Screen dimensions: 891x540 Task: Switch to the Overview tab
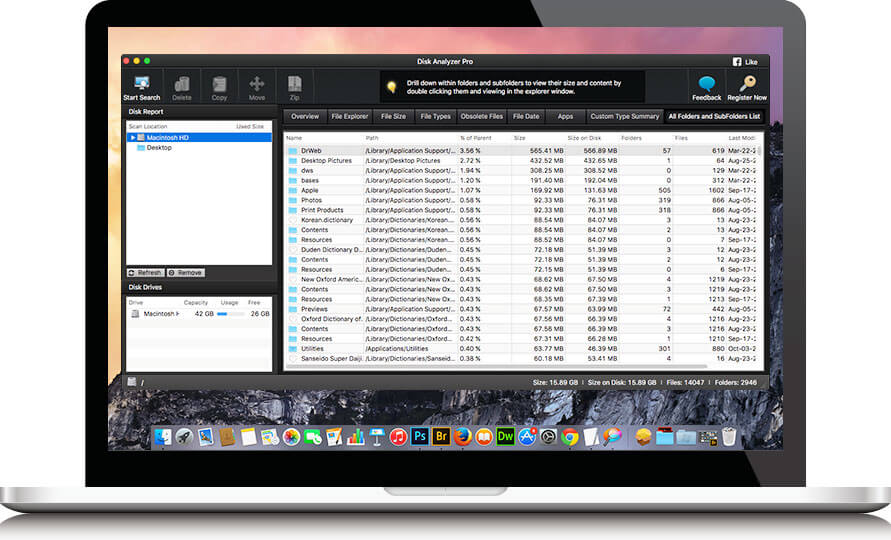[x=305, y=117]
